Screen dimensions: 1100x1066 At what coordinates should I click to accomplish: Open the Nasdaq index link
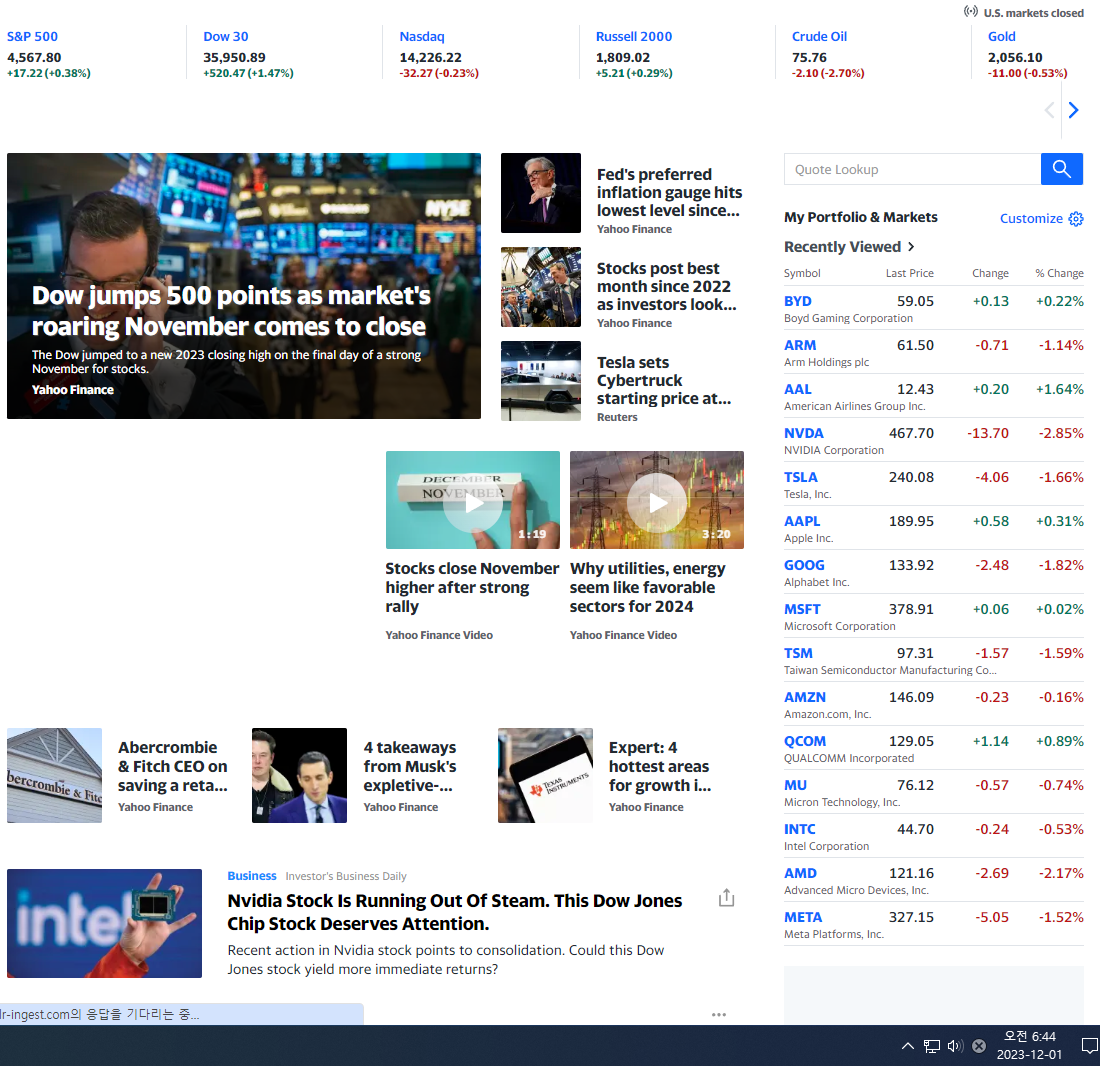tap(422, 36)
